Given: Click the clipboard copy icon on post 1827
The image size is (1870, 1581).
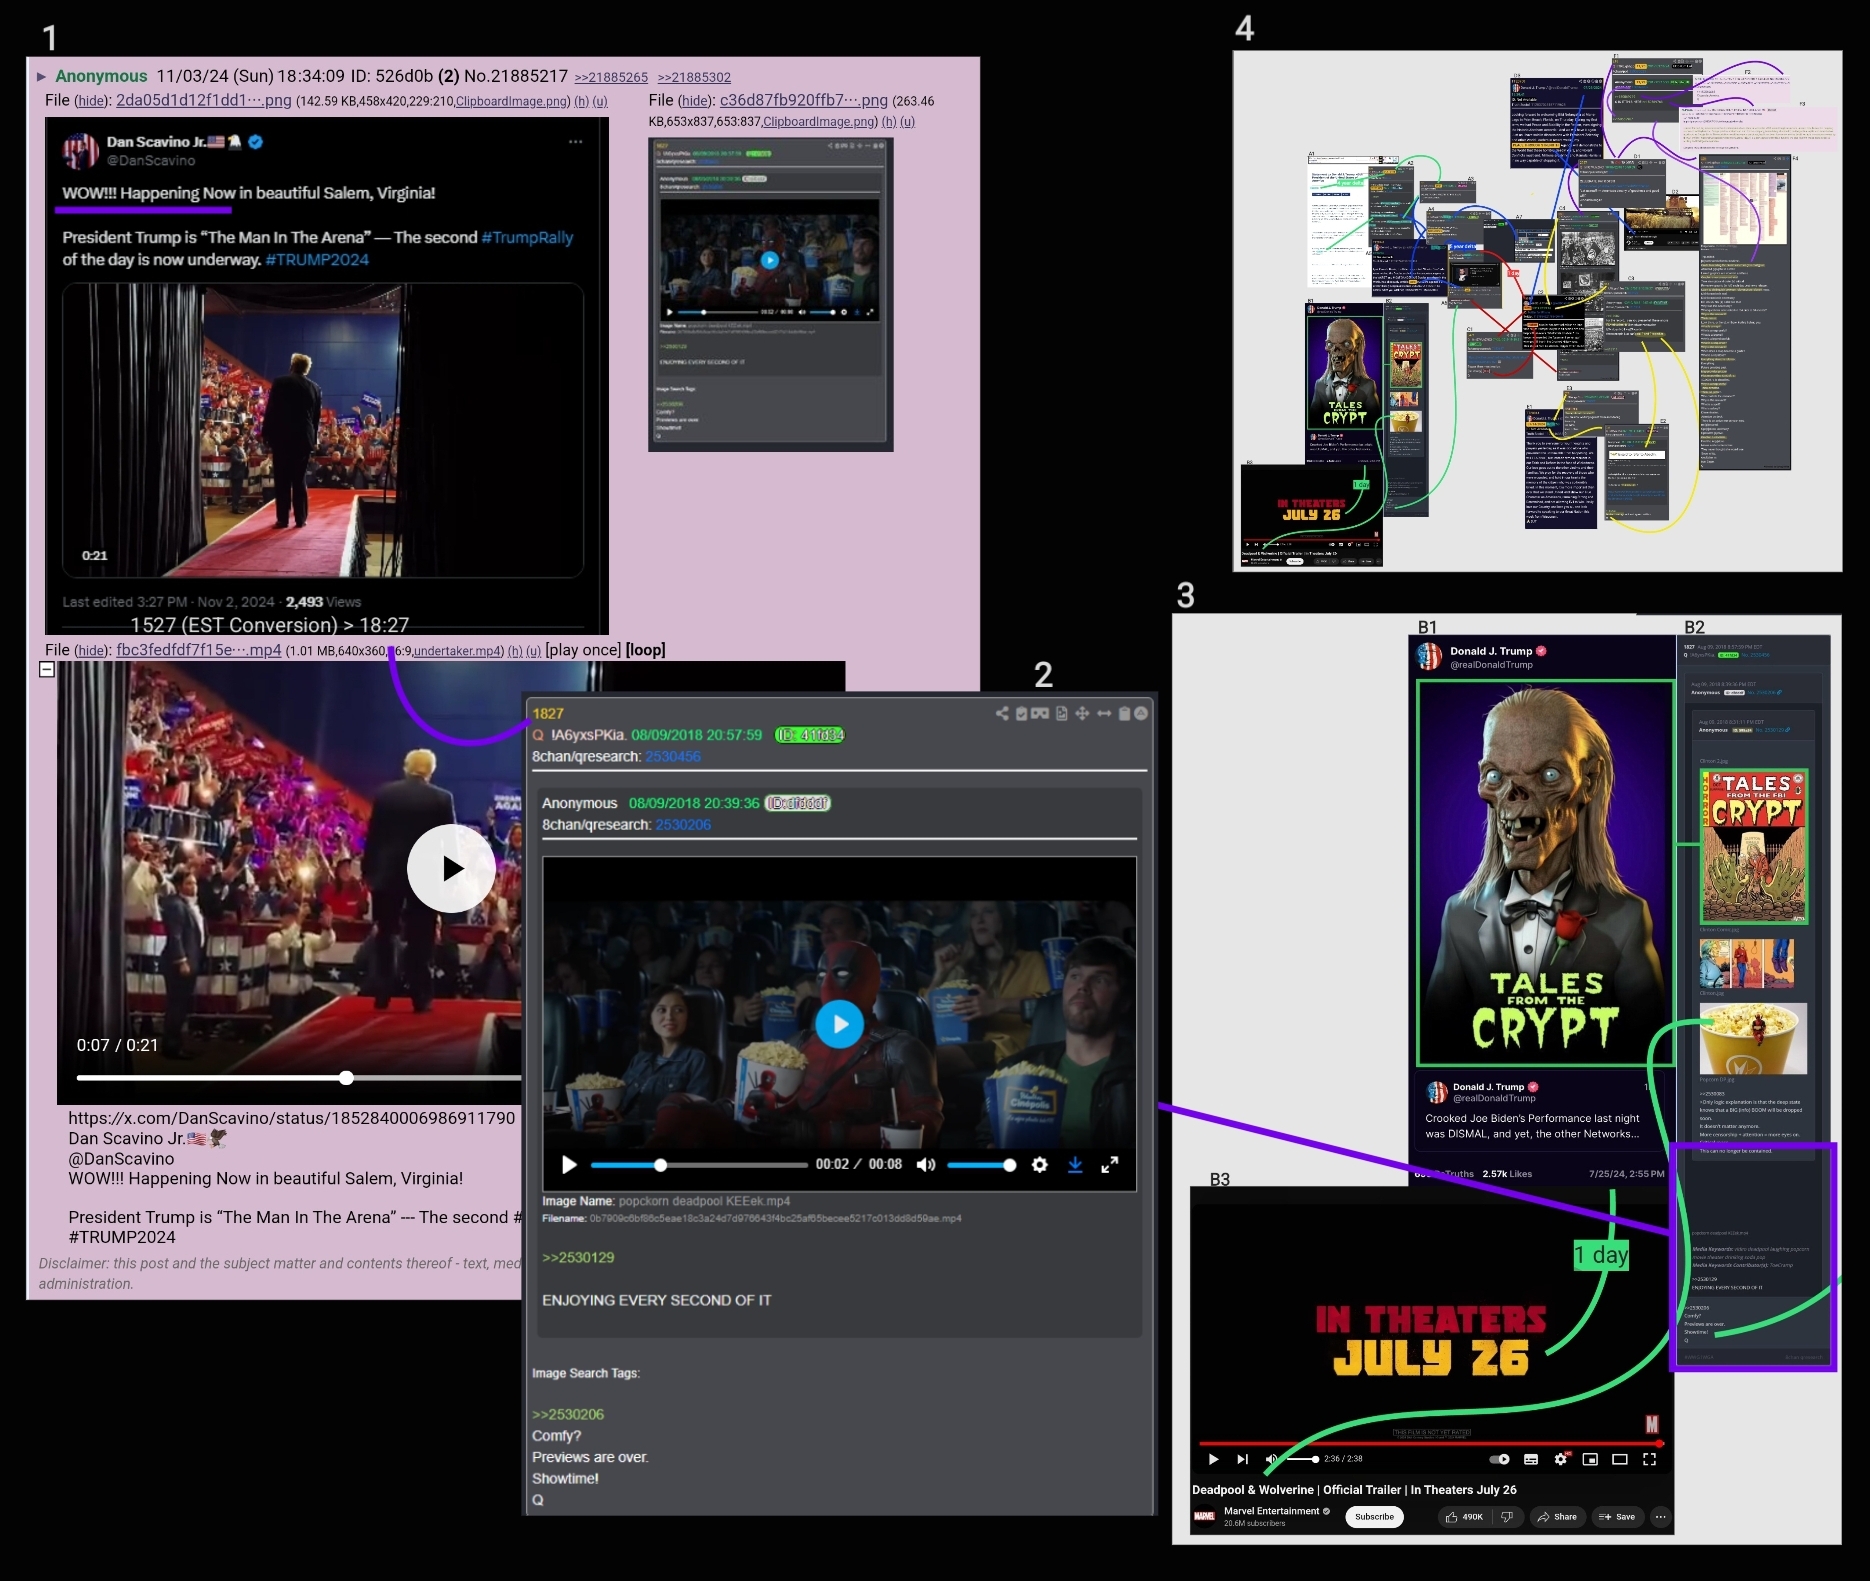Looking at the screenshot, I should coord(1124,713).
